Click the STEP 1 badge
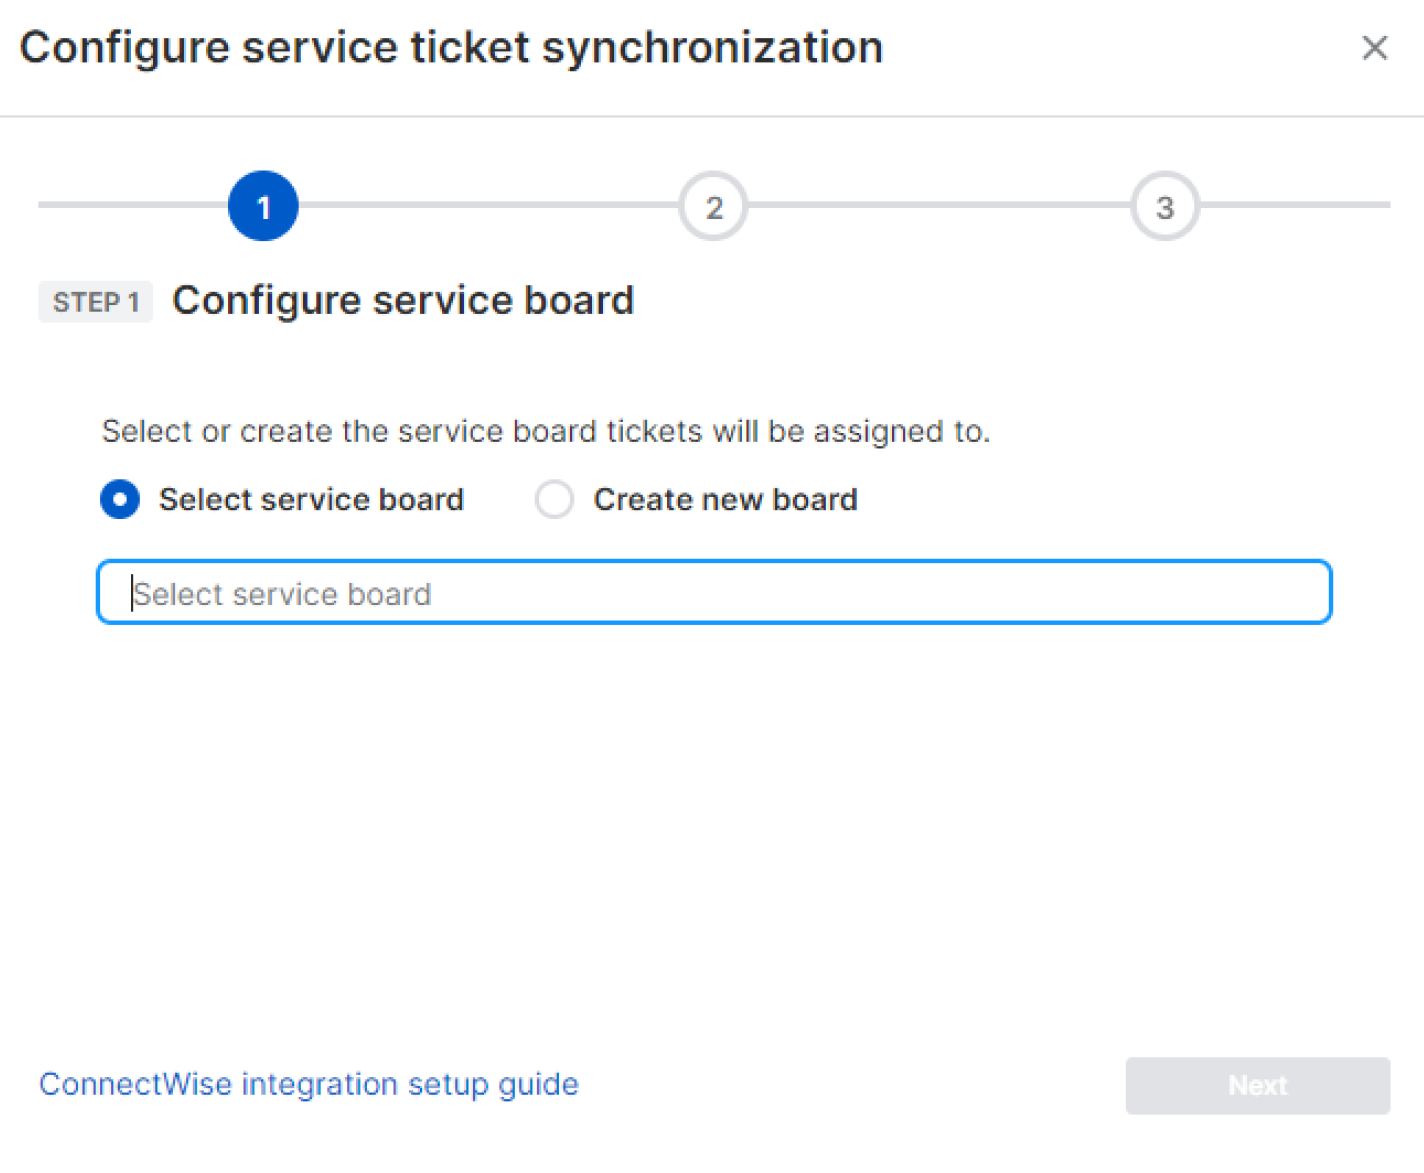 [95, 302]
